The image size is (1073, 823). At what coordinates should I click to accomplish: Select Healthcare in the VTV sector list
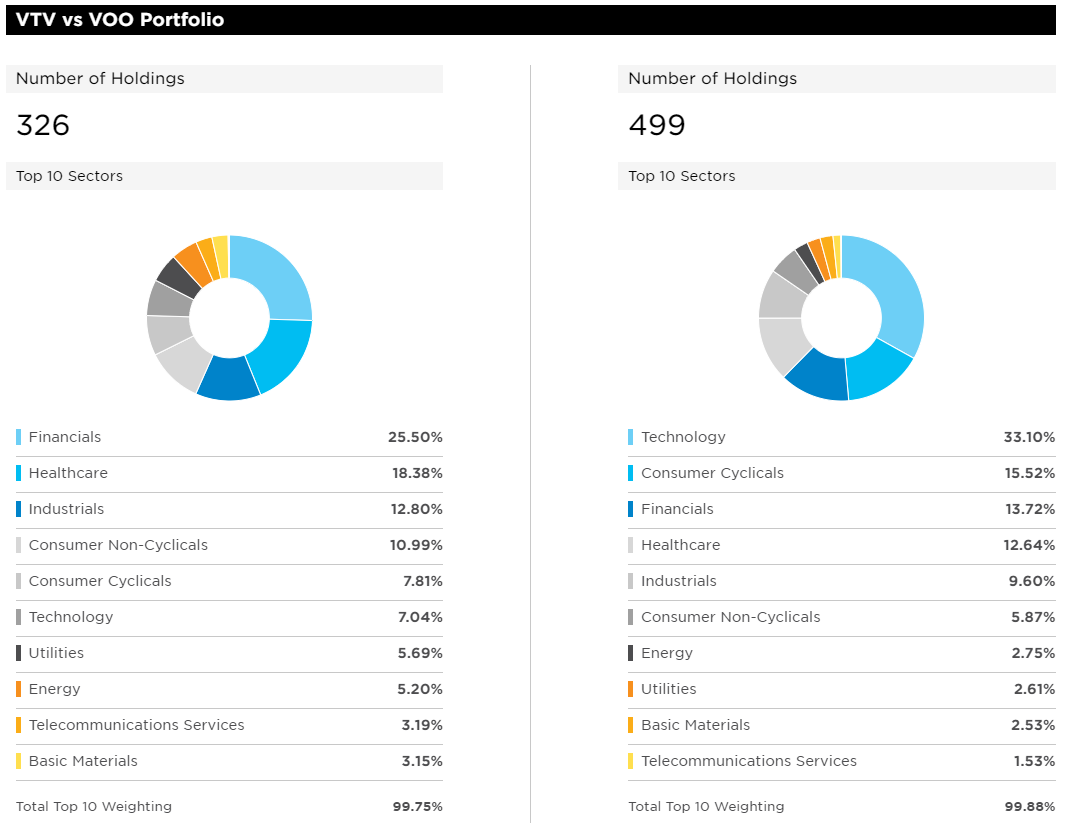[68, 473]
